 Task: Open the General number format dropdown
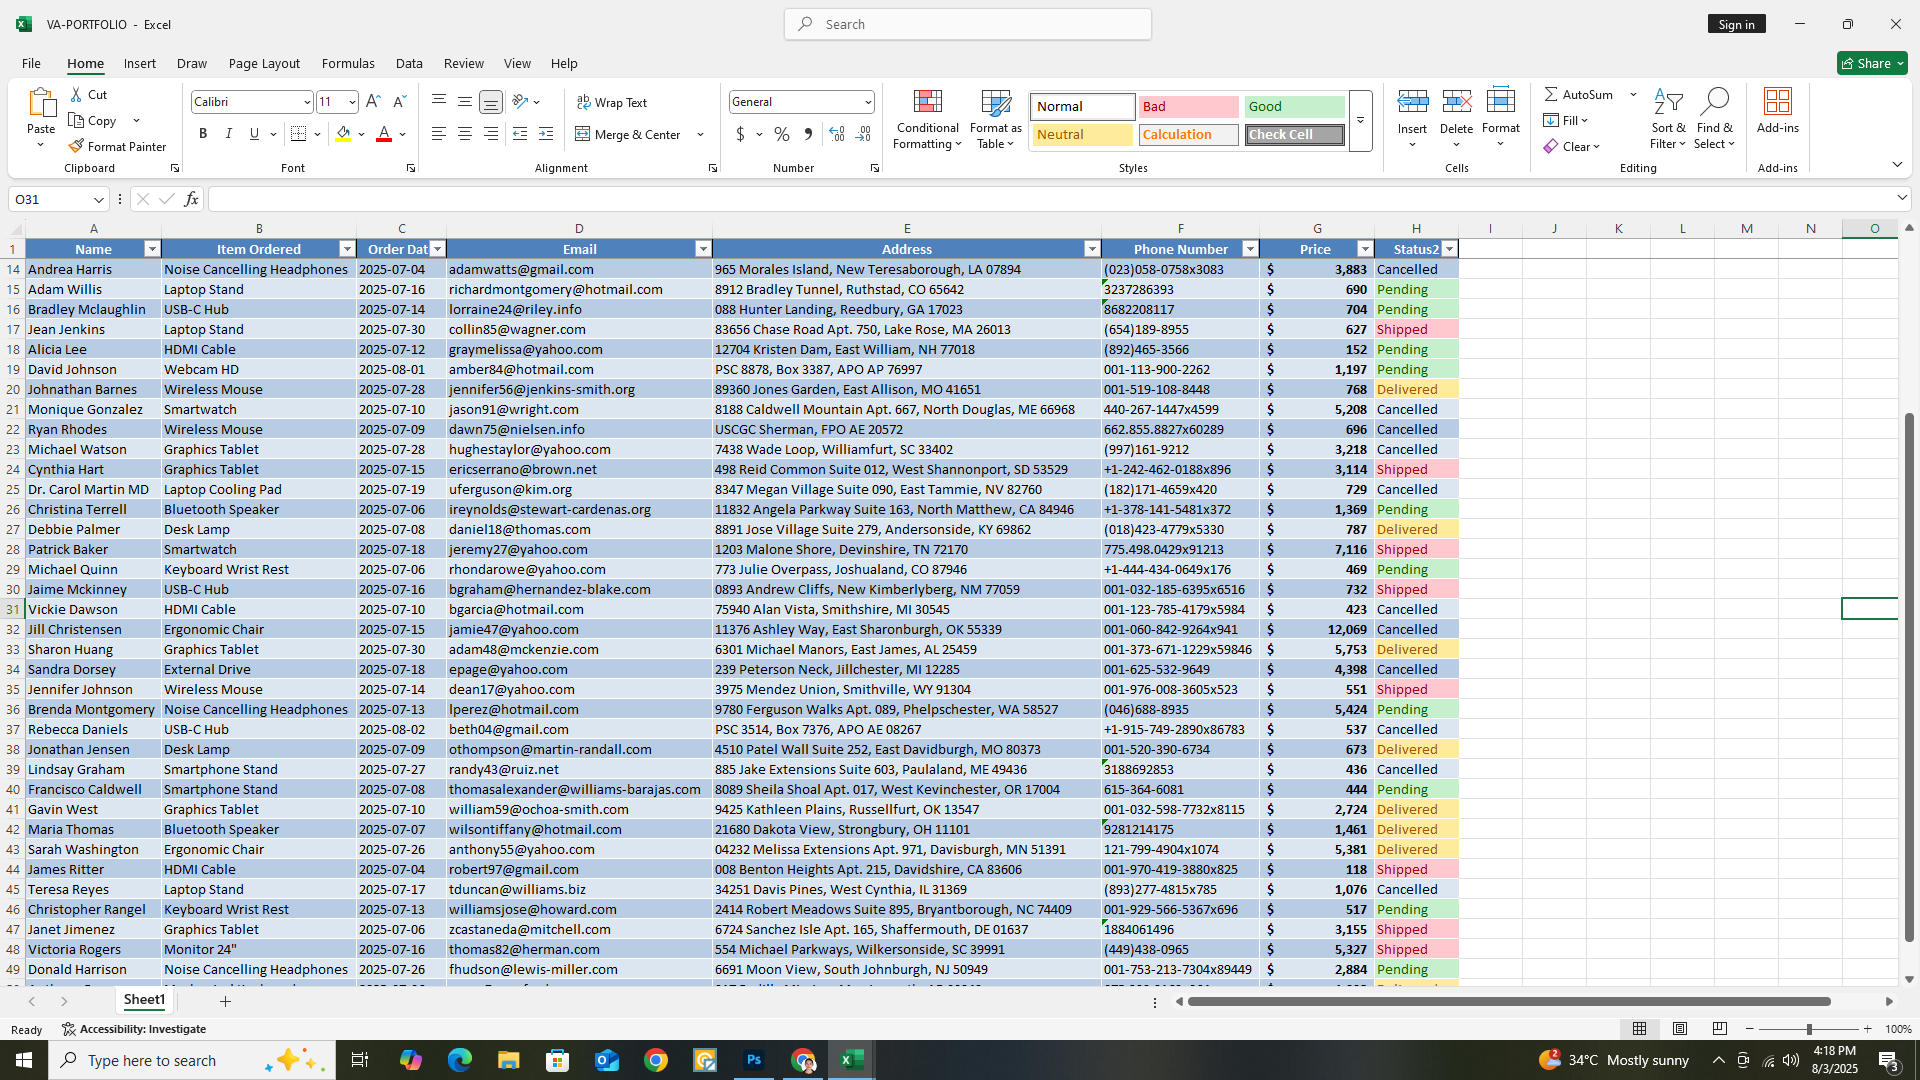tap(867, 102)
